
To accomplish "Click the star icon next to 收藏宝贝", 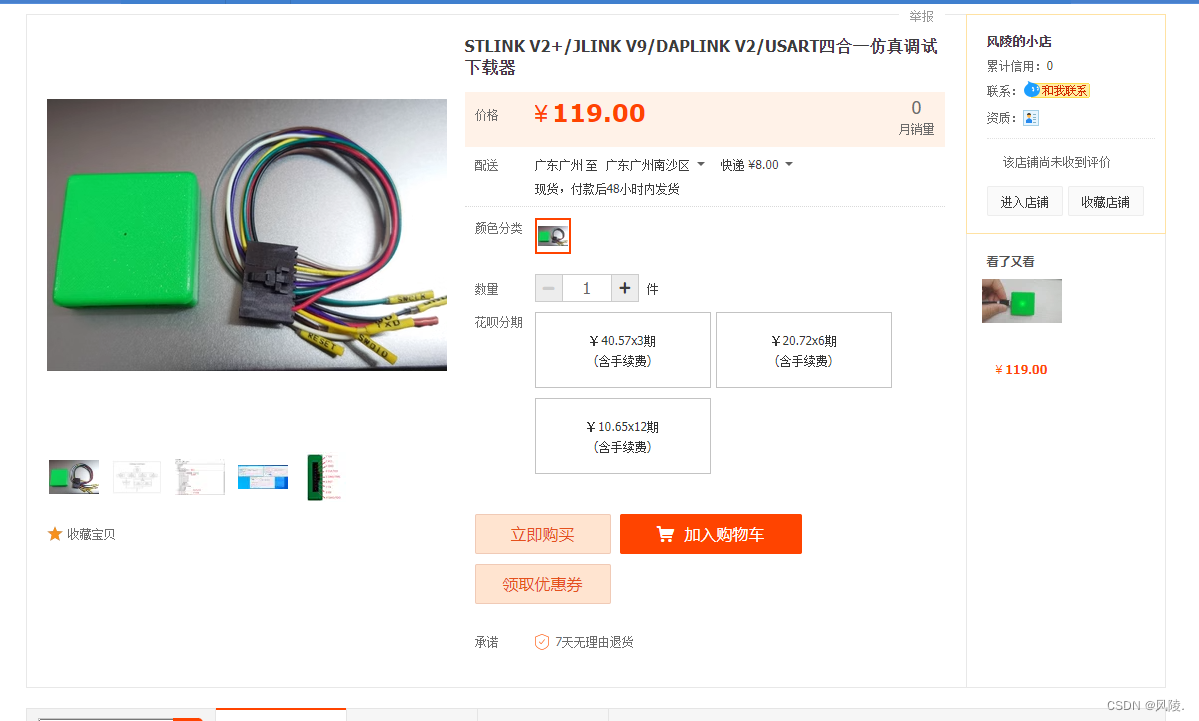I will tap(54, 534).
